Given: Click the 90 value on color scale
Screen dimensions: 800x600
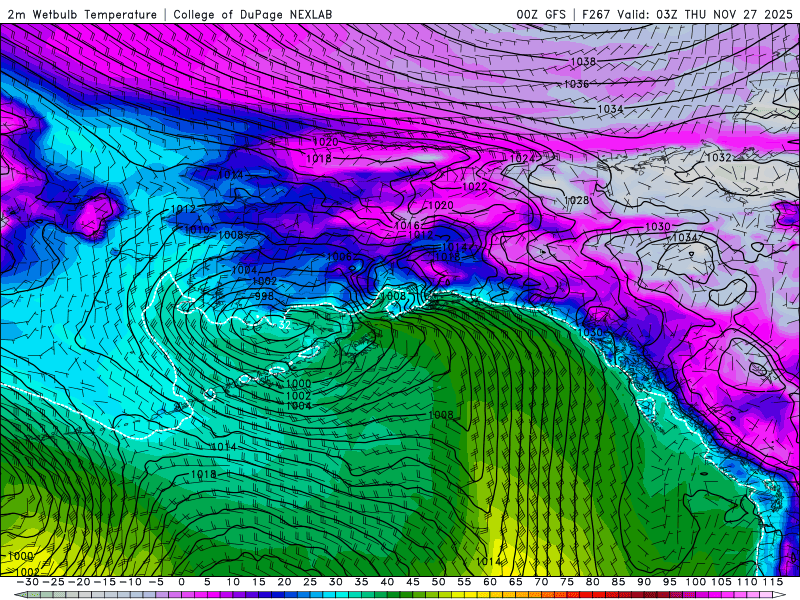Looking at the screenshot, I should click(x=644, y=582).
